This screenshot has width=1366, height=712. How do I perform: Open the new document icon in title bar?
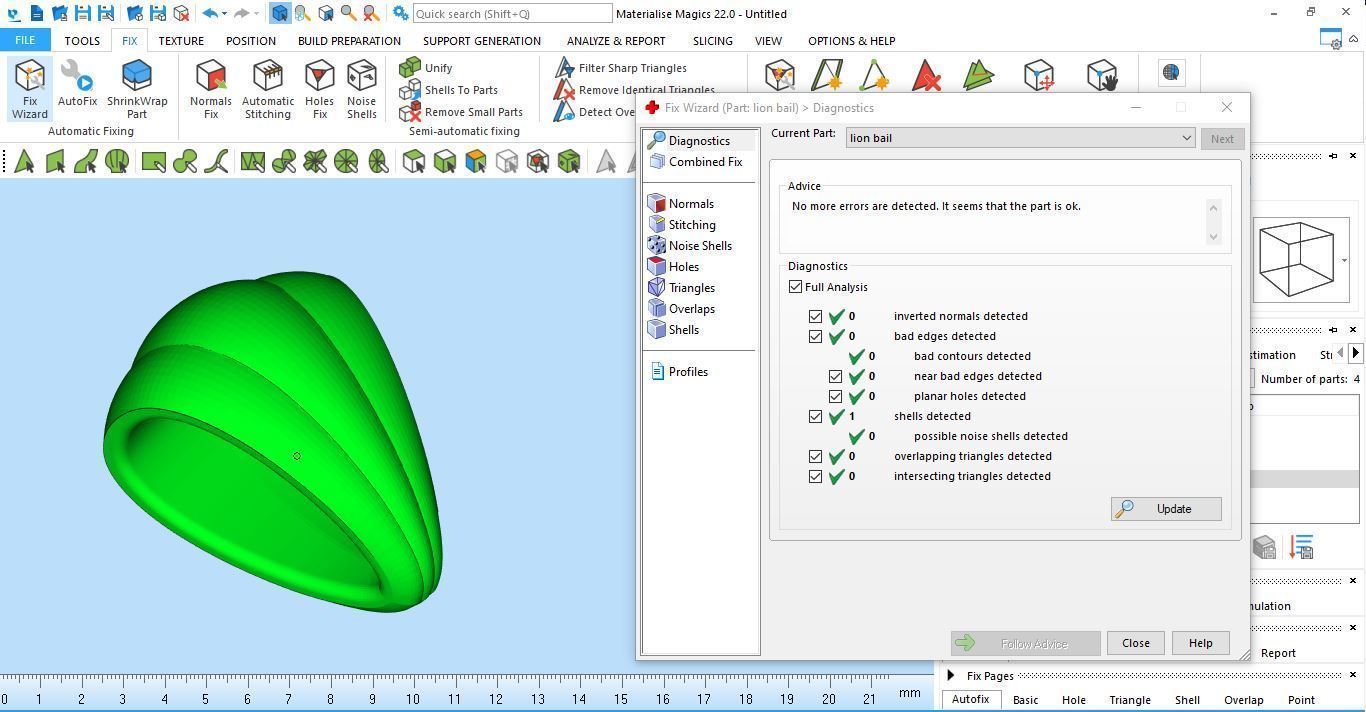click(x=37, y=14)
